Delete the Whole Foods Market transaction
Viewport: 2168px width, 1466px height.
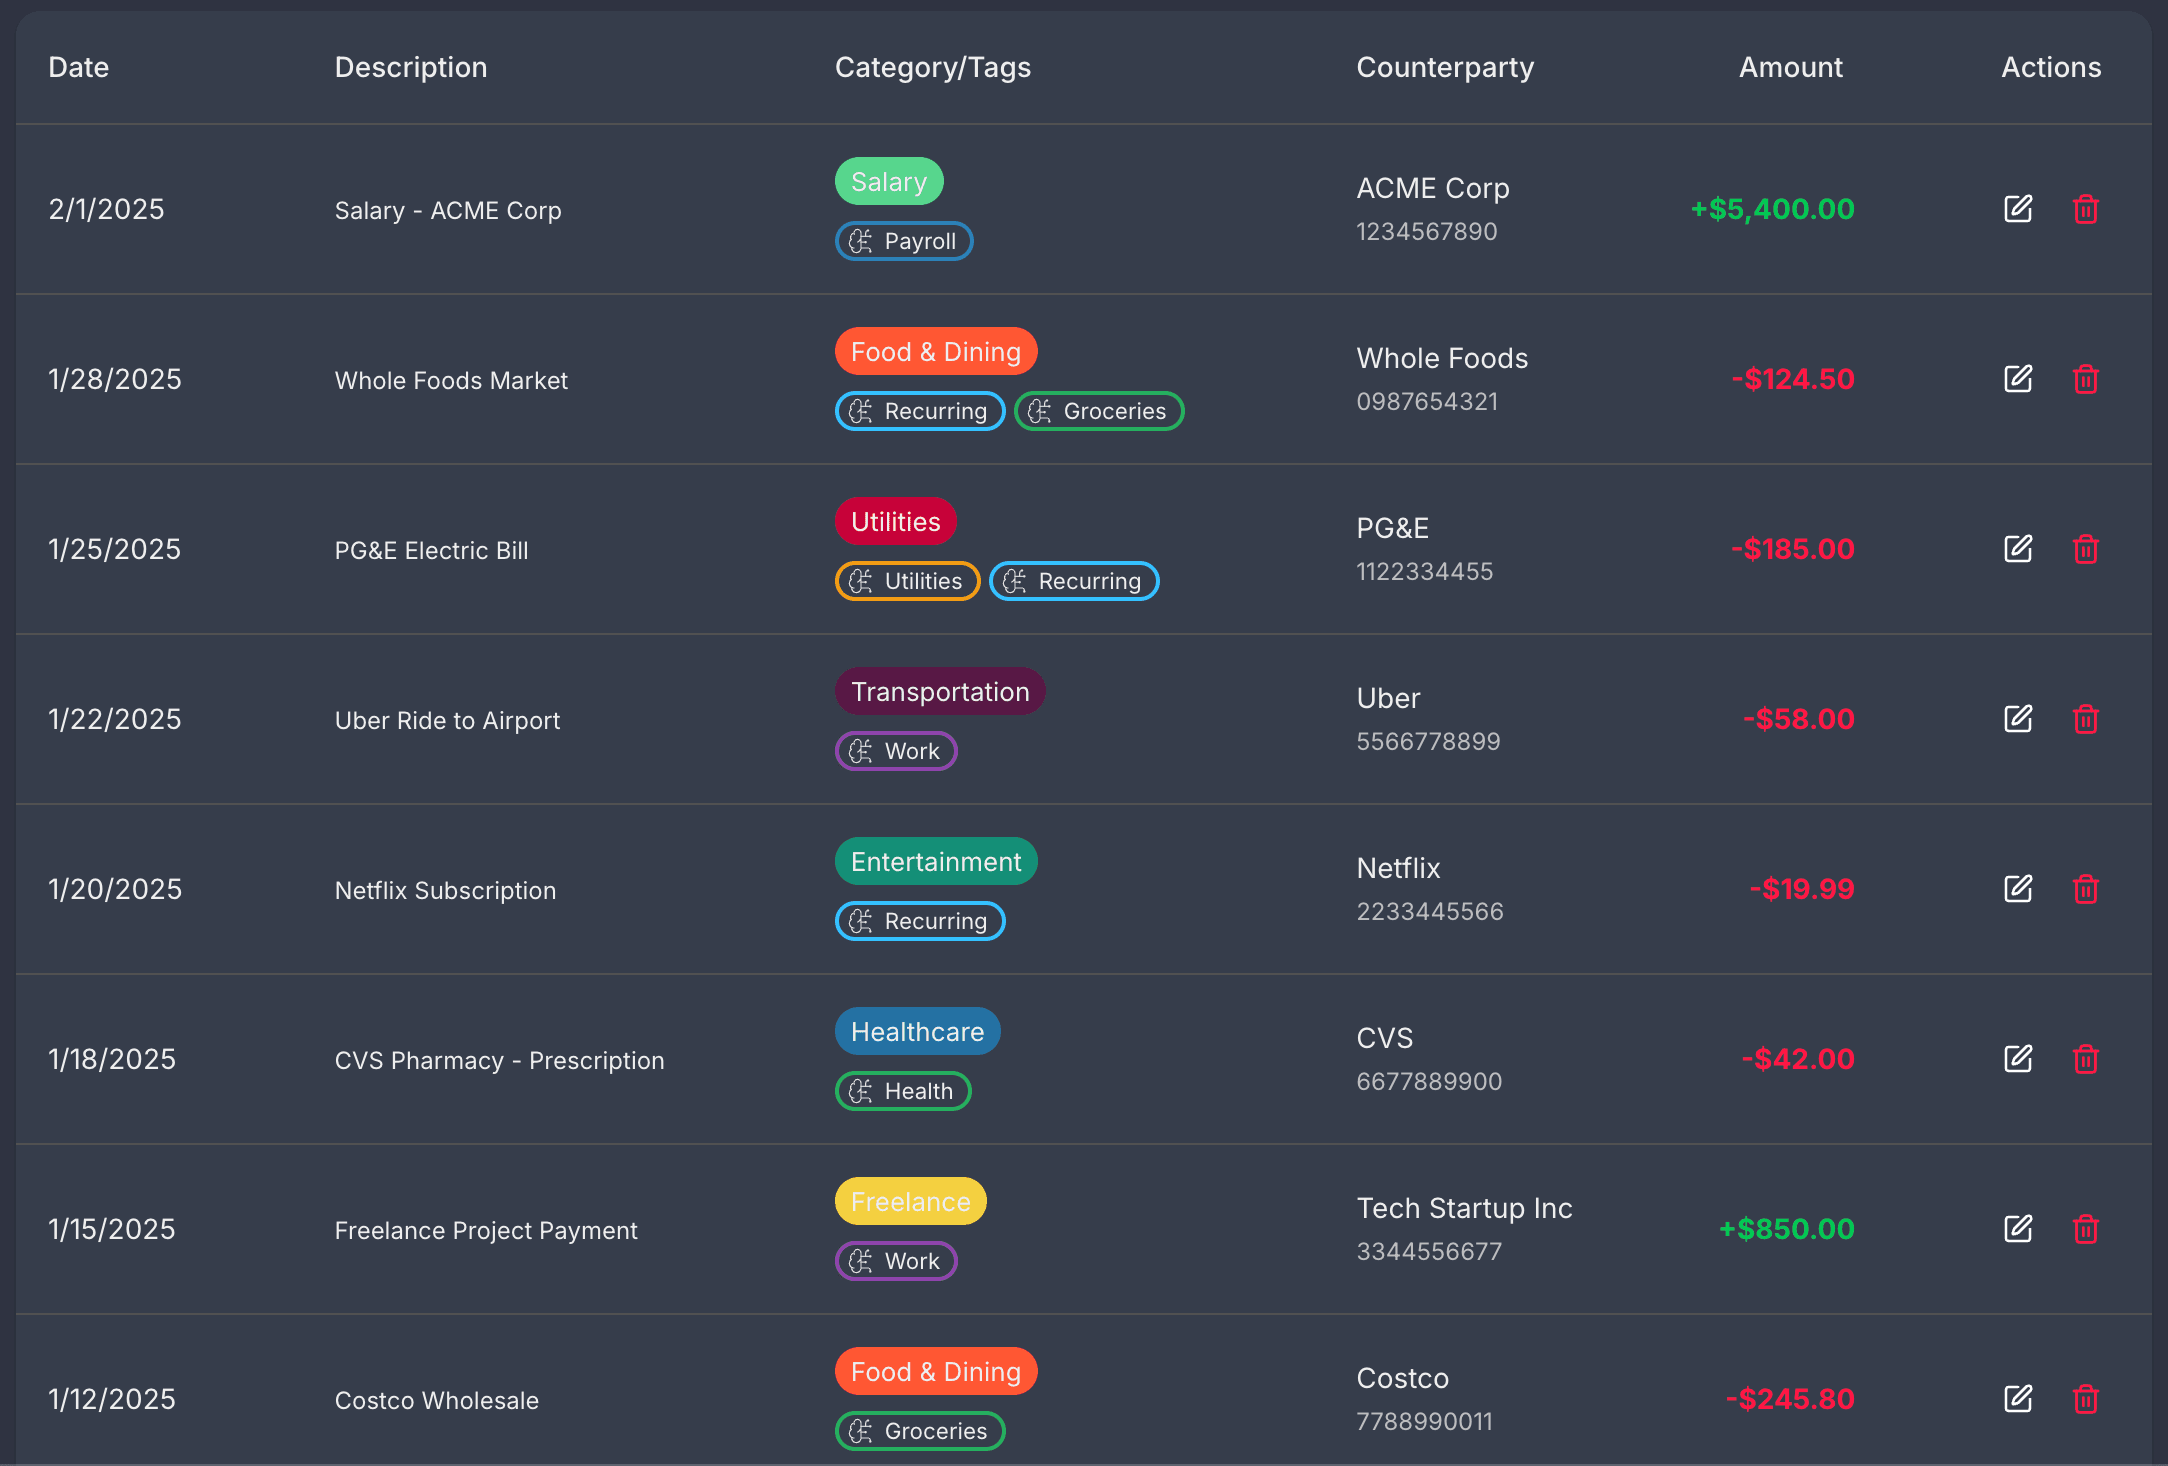pos(2085,379)
